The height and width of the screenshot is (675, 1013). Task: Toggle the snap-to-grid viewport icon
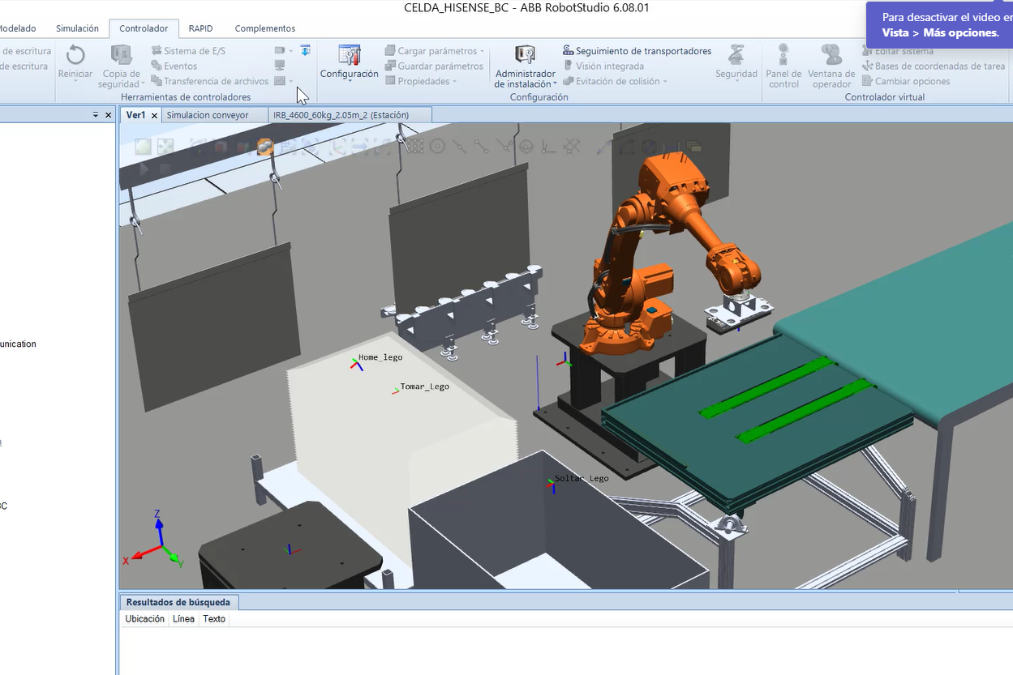click(x=414, y=147)
